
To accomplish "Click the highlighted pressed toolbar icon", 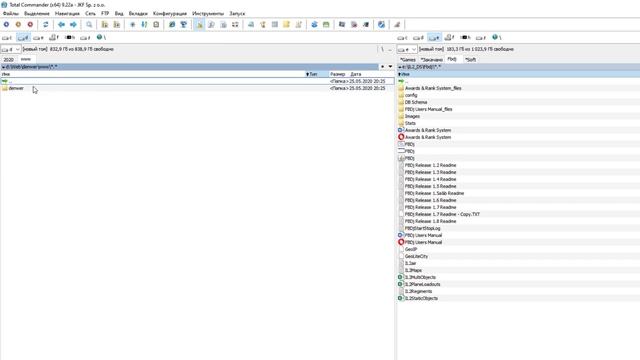I will [x=199, y=24].
